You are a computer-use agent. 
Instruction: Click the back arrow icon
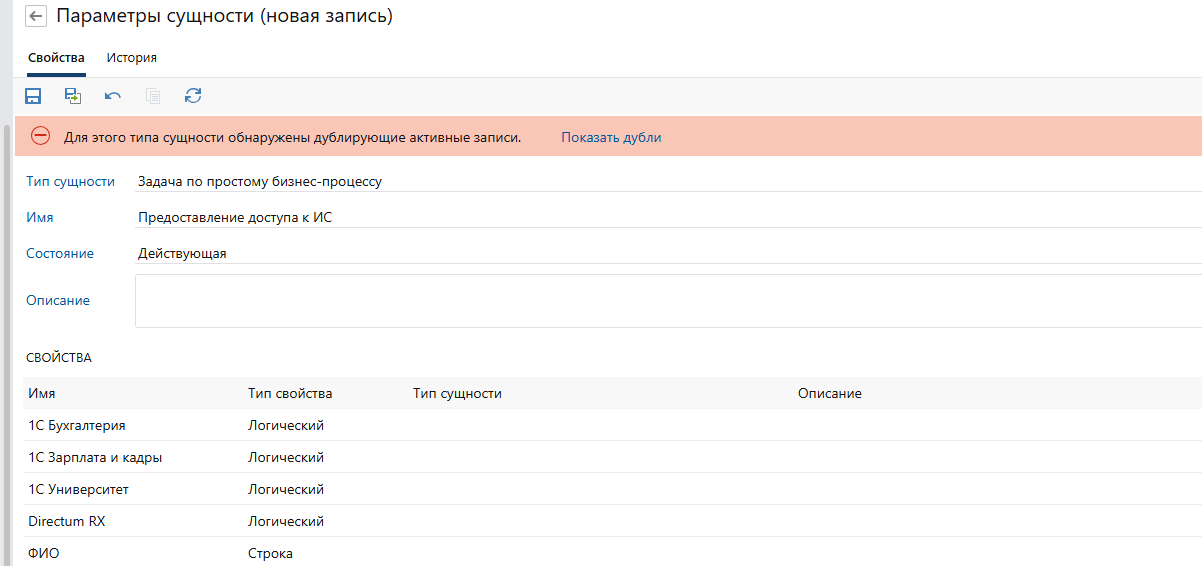point(37,17)
